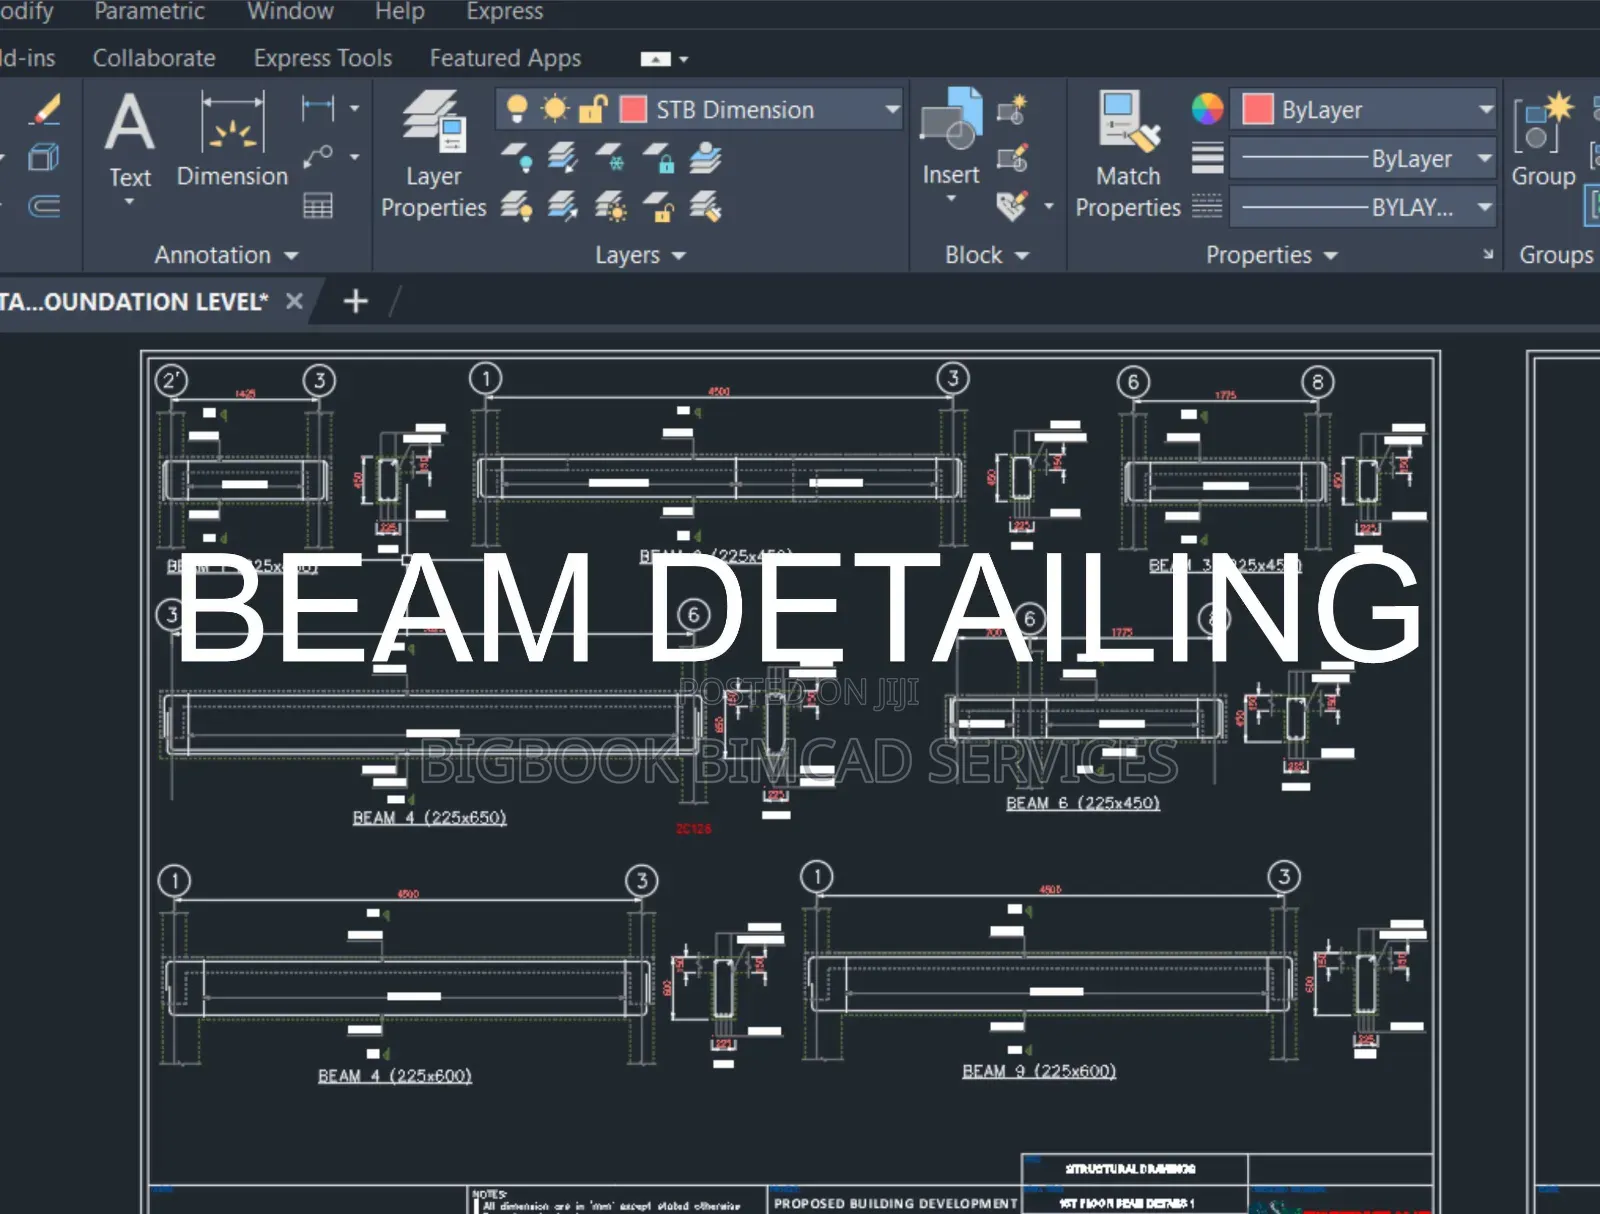Viewport: 1600px width, 1214px height.
Task: Click the Offset icon in Modify panel
Action: [x=44, y=206]
